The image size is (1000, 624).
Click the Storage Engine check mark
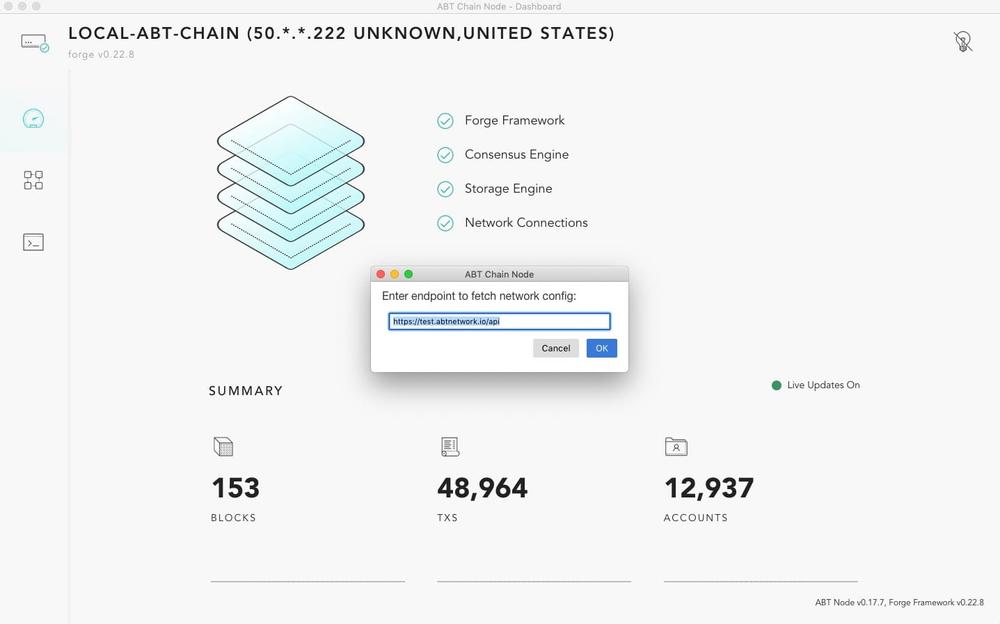[x=445, y=189]
